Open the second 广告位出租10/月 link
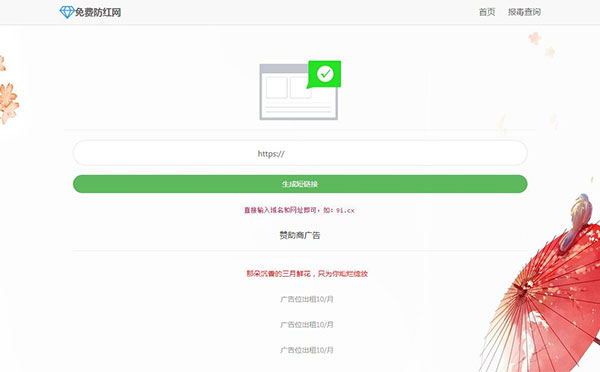The height and width of the screenshot is (372, 600). pos(307,325)
